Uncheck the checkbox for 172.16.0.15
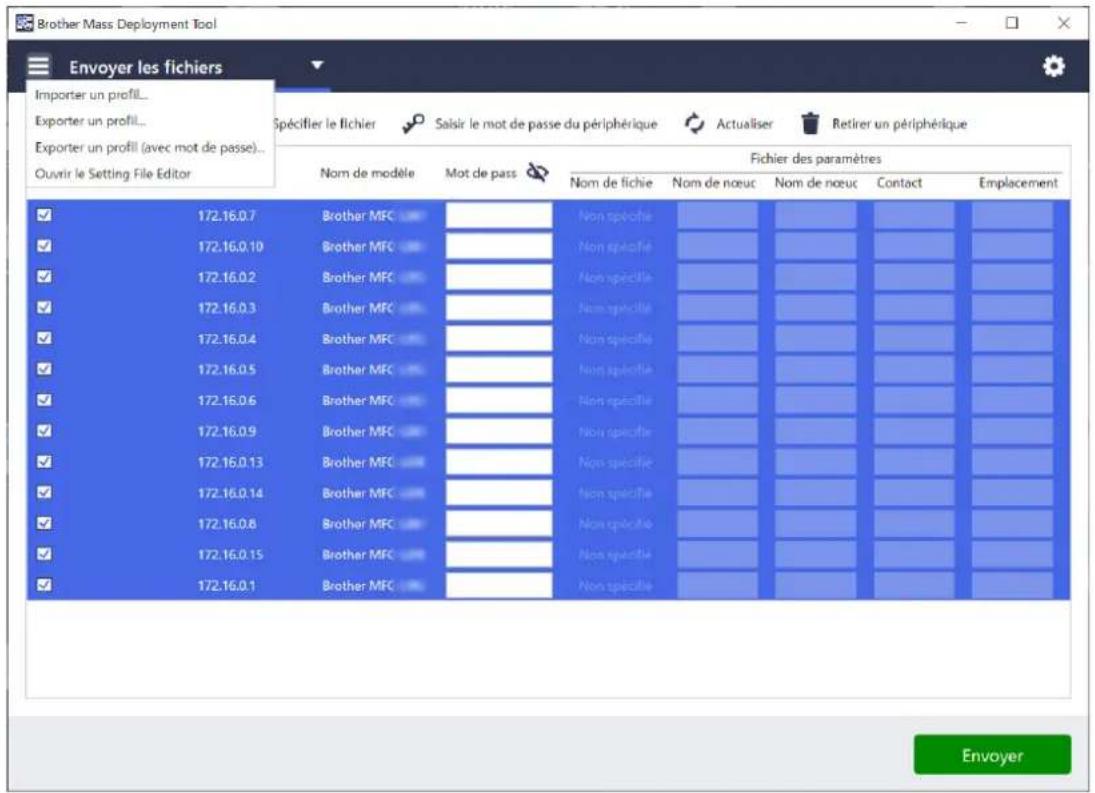 pyautogui.click(x=44, y=554)
